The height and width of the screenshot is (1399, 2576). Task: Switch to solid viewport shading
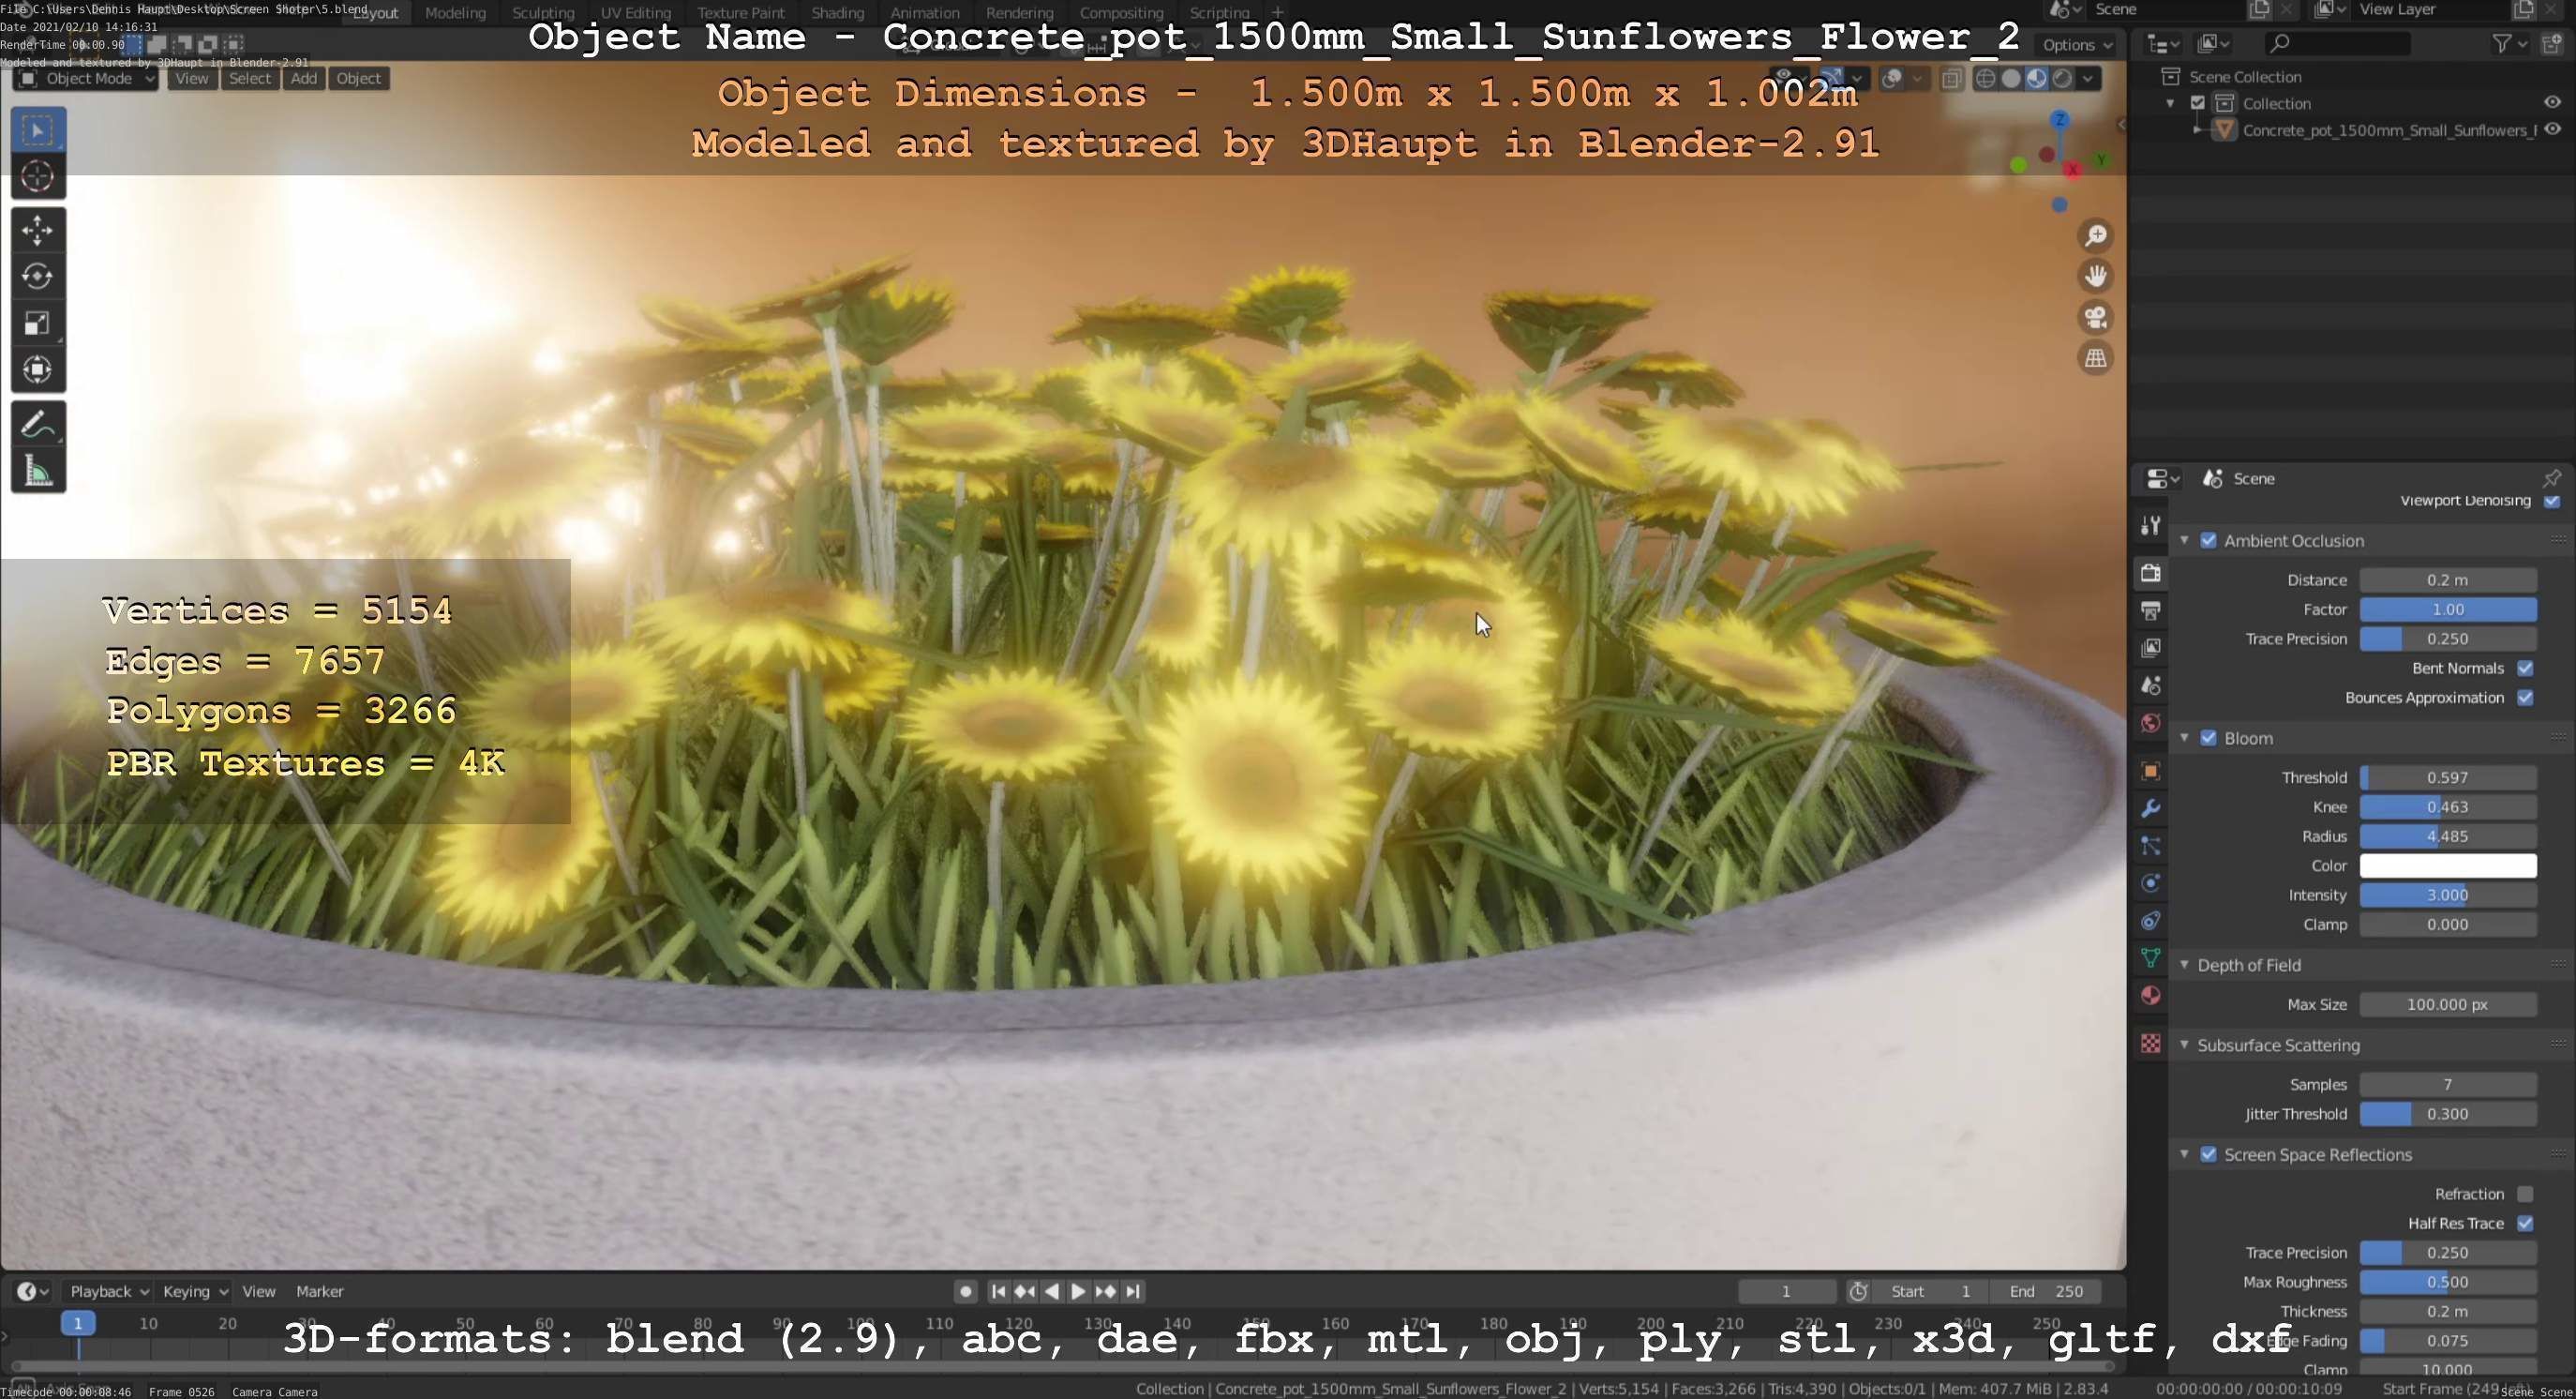(2011, 78)
